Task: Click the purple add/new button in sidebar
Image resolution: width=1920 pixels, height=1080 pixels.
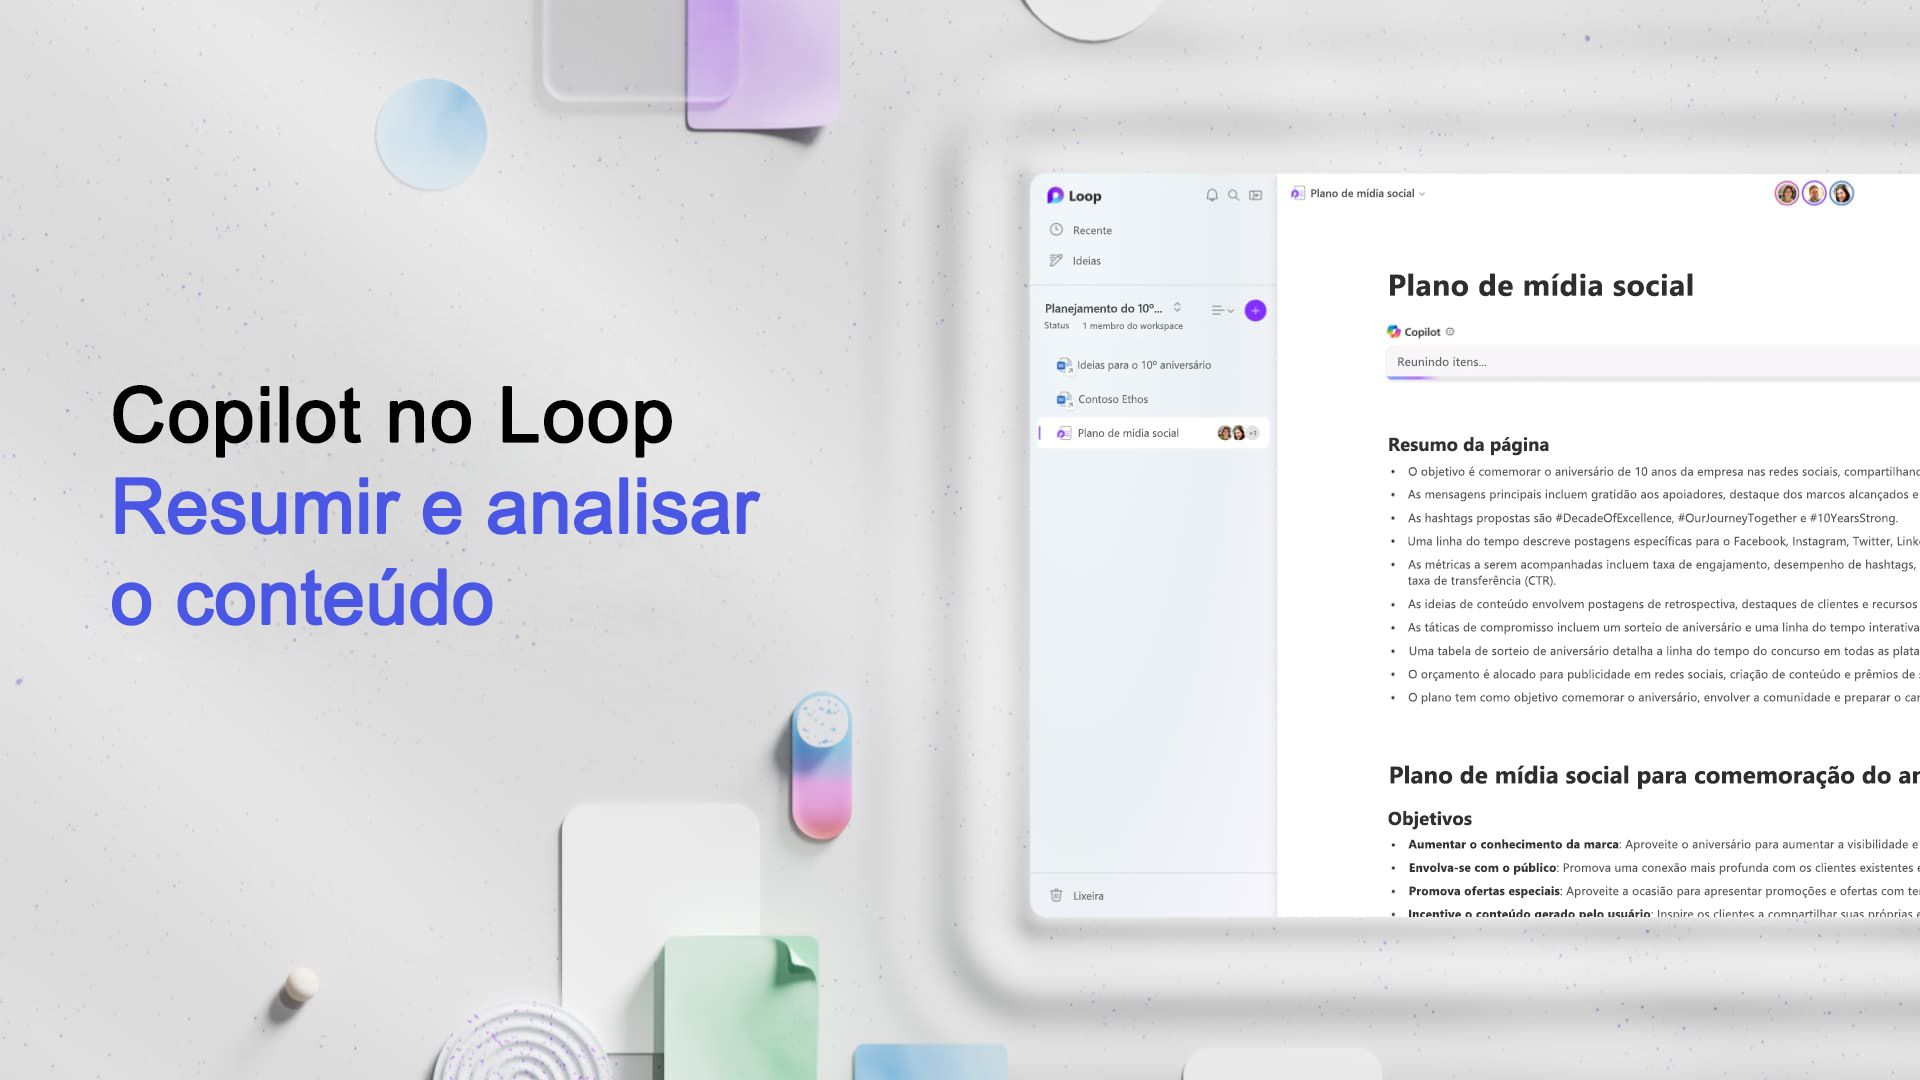Action: tap(1254, 310)
